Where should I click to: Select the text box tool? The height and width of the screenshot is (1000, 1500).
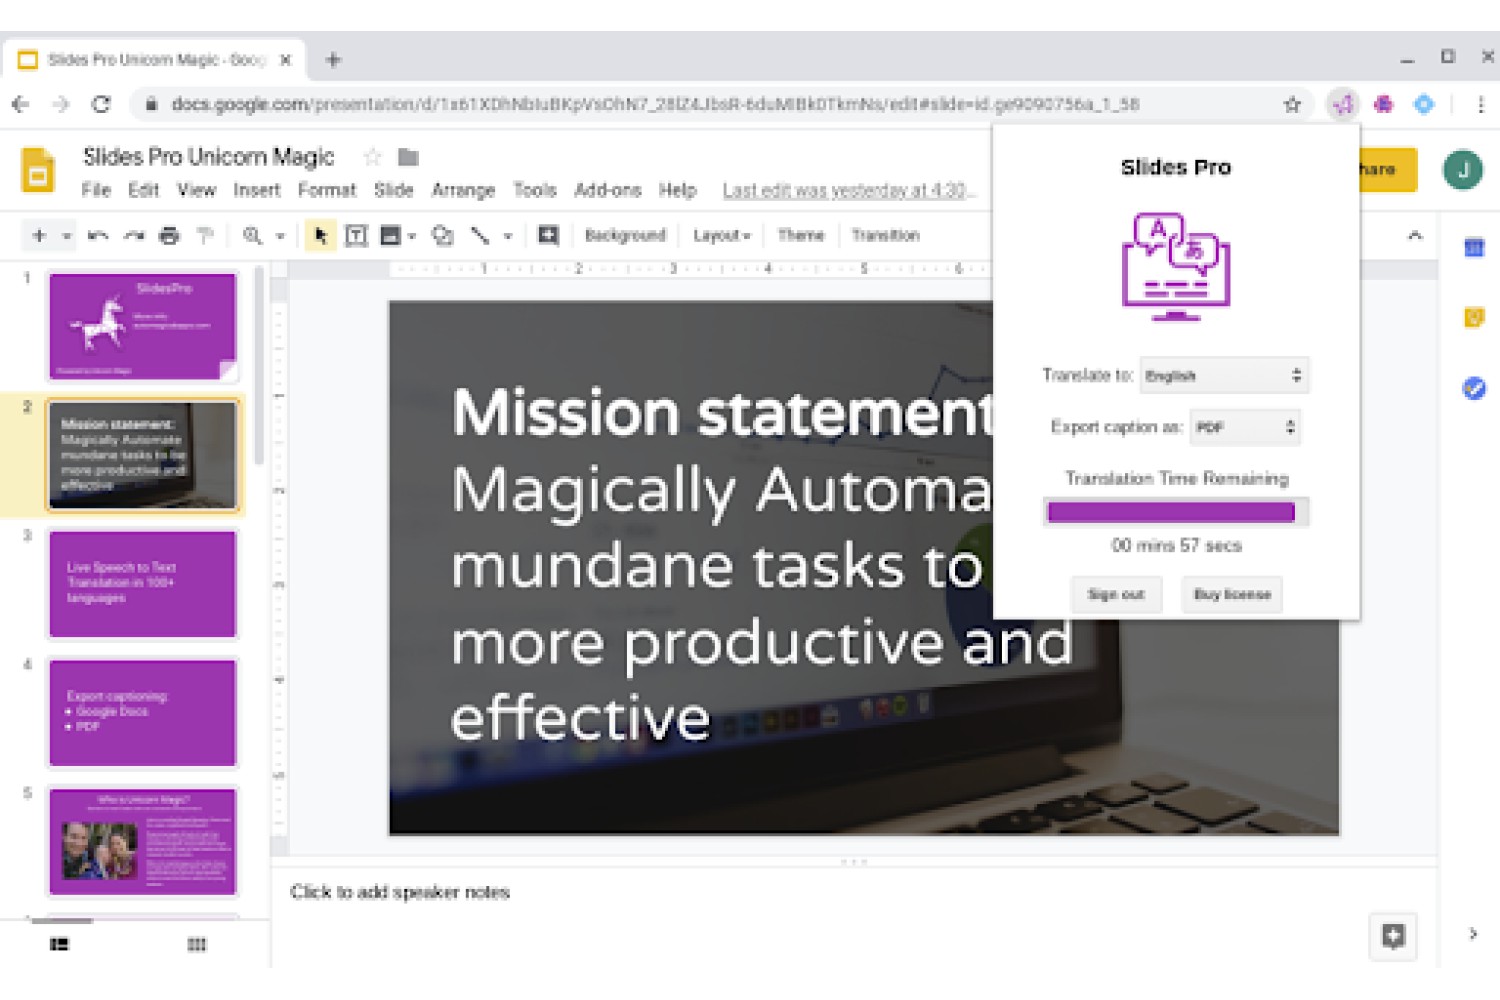(x=356, y=236)
